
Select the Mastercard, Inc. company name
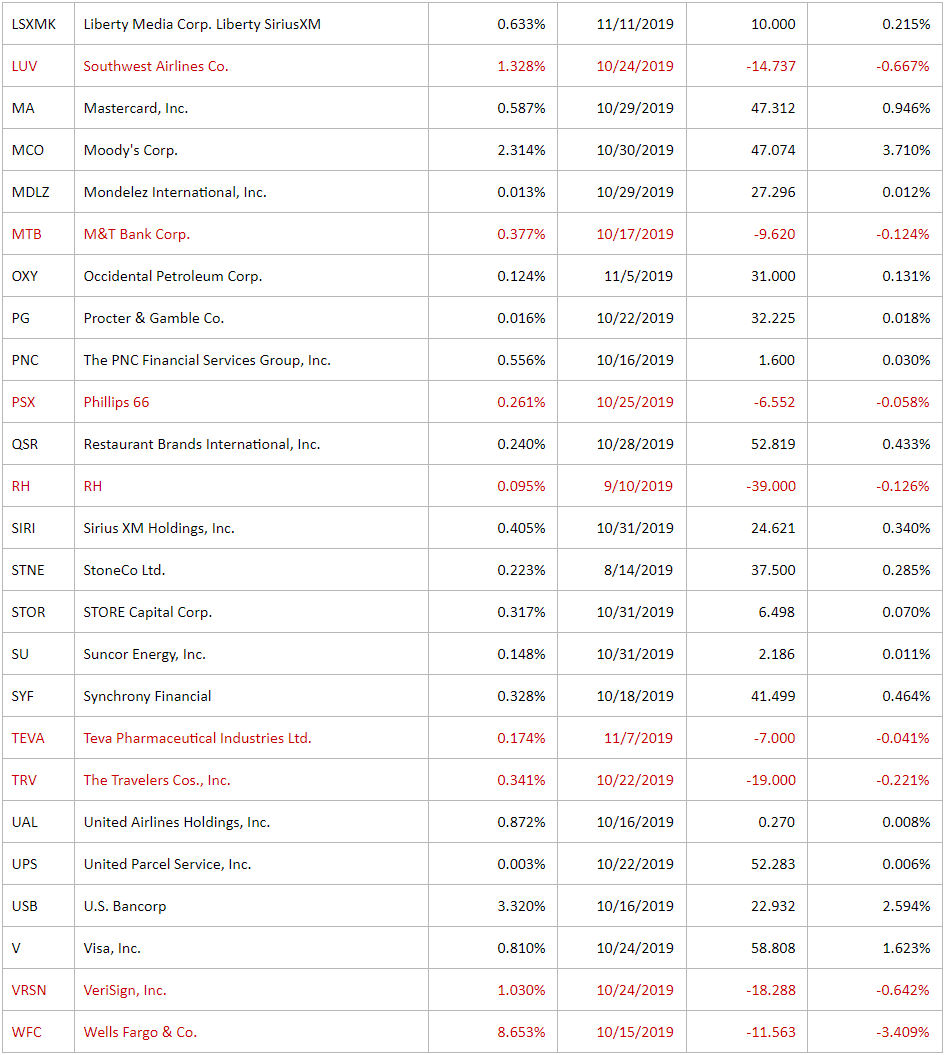135,108
